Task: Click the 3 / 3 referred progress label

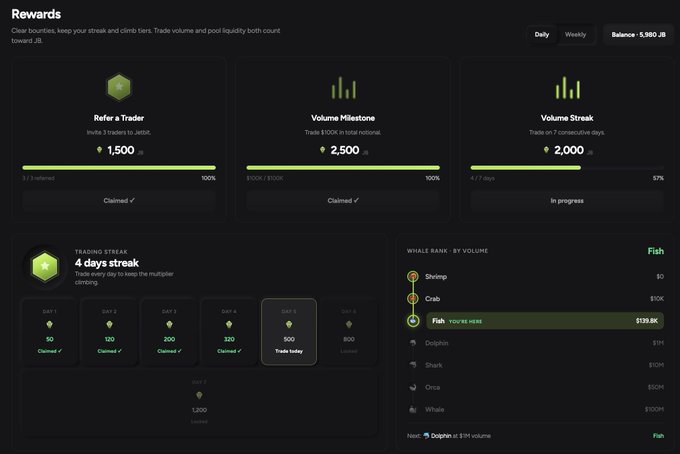Action: (39, 178)
